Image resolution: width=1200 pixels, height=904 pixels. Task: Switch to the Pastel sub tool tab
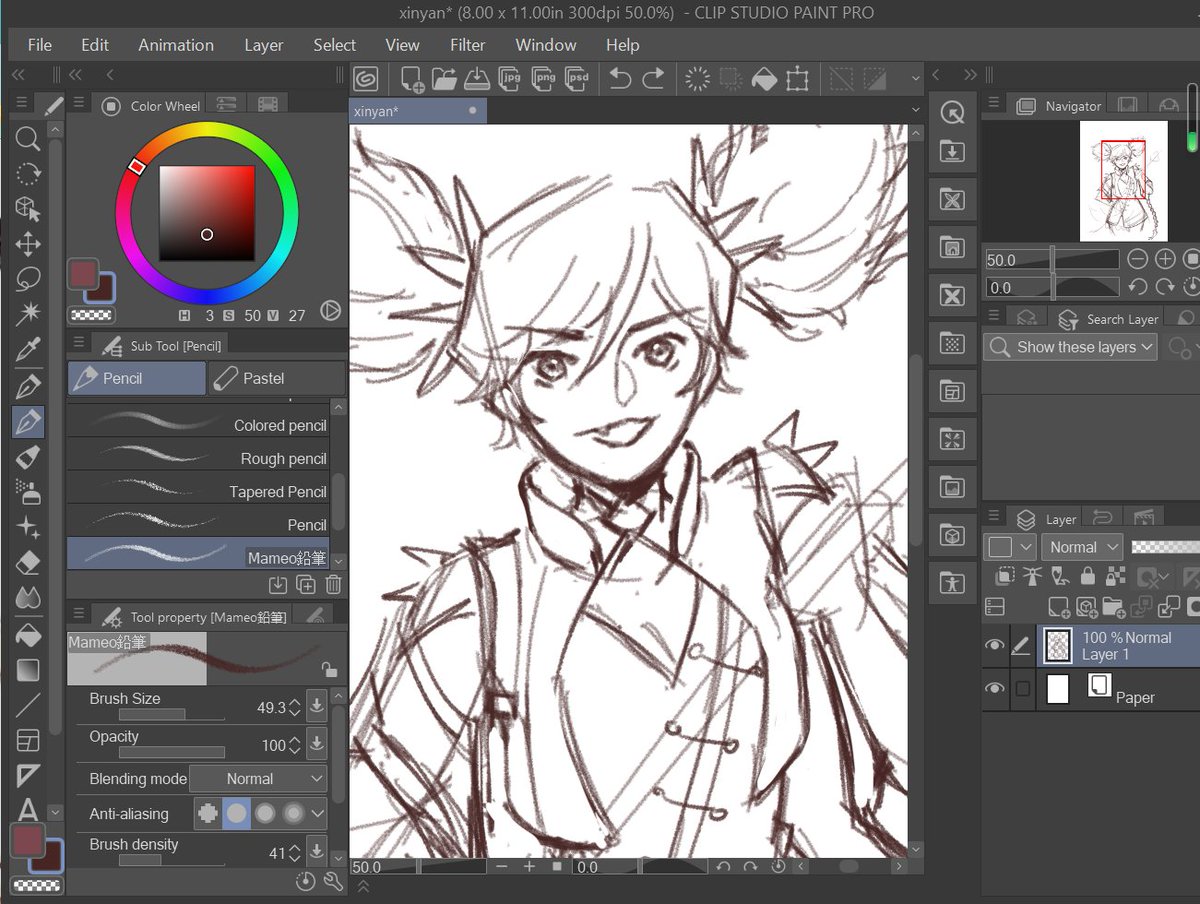(277, 378)
